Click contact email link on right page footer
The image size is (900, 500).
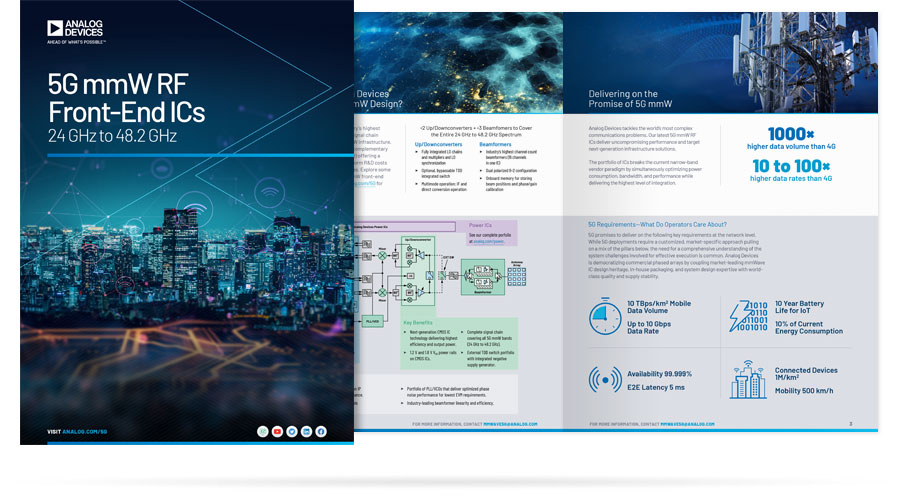tap(688, 424)
